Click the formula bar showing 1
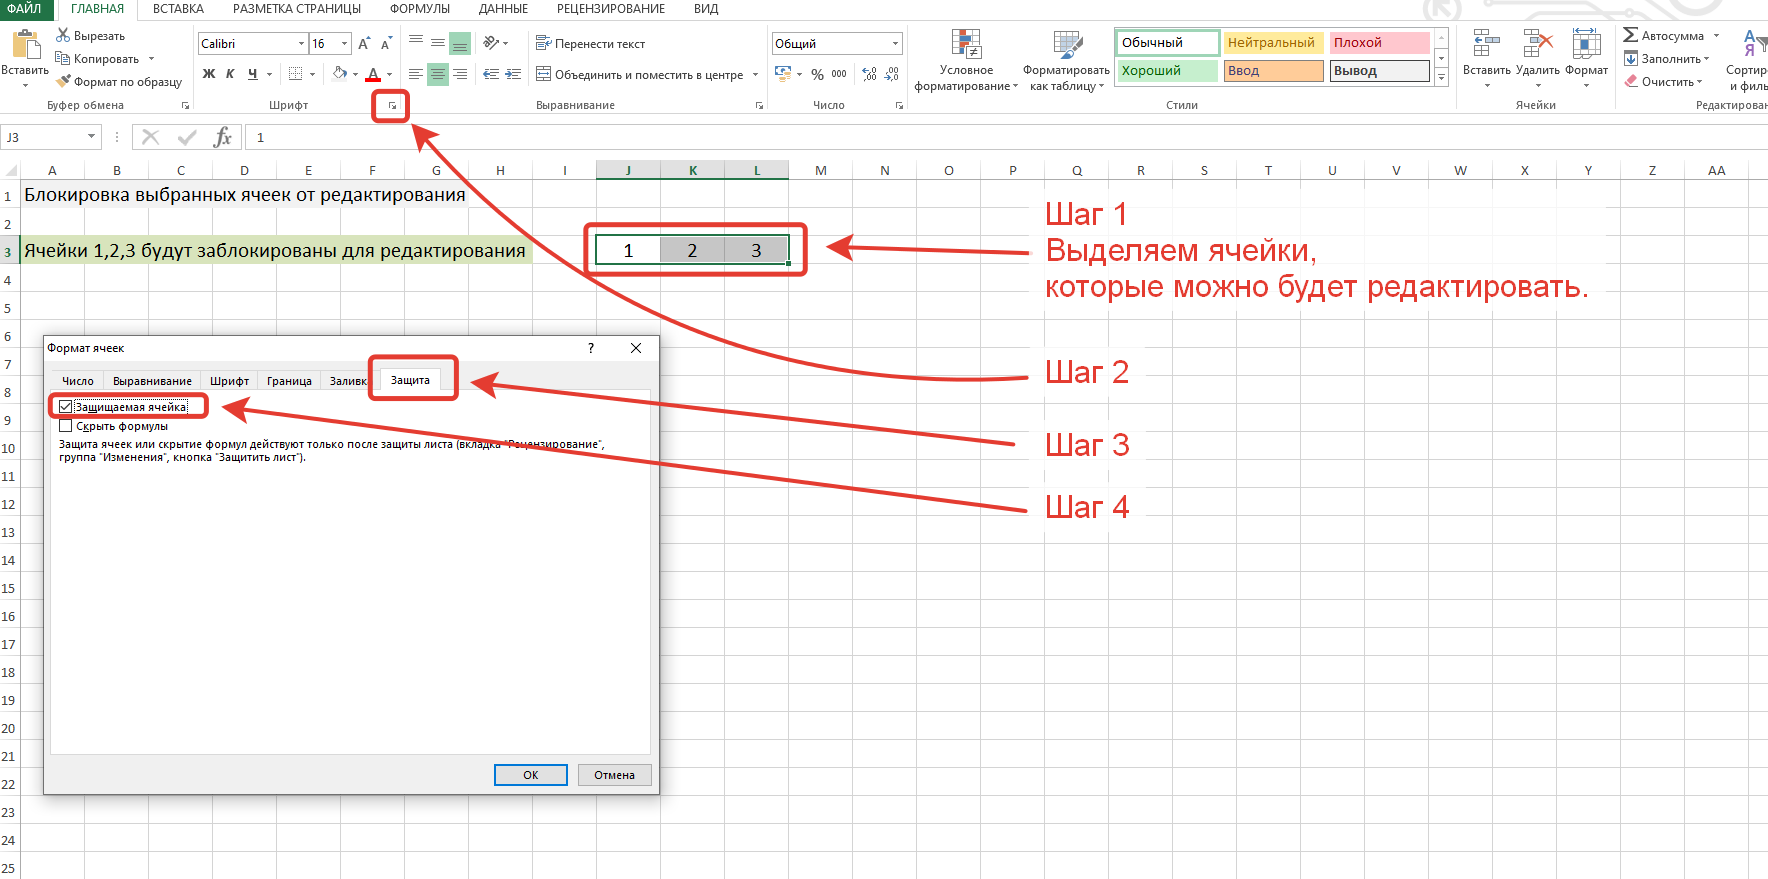The image size is (1768, 879). click(x=1008, y=137)
